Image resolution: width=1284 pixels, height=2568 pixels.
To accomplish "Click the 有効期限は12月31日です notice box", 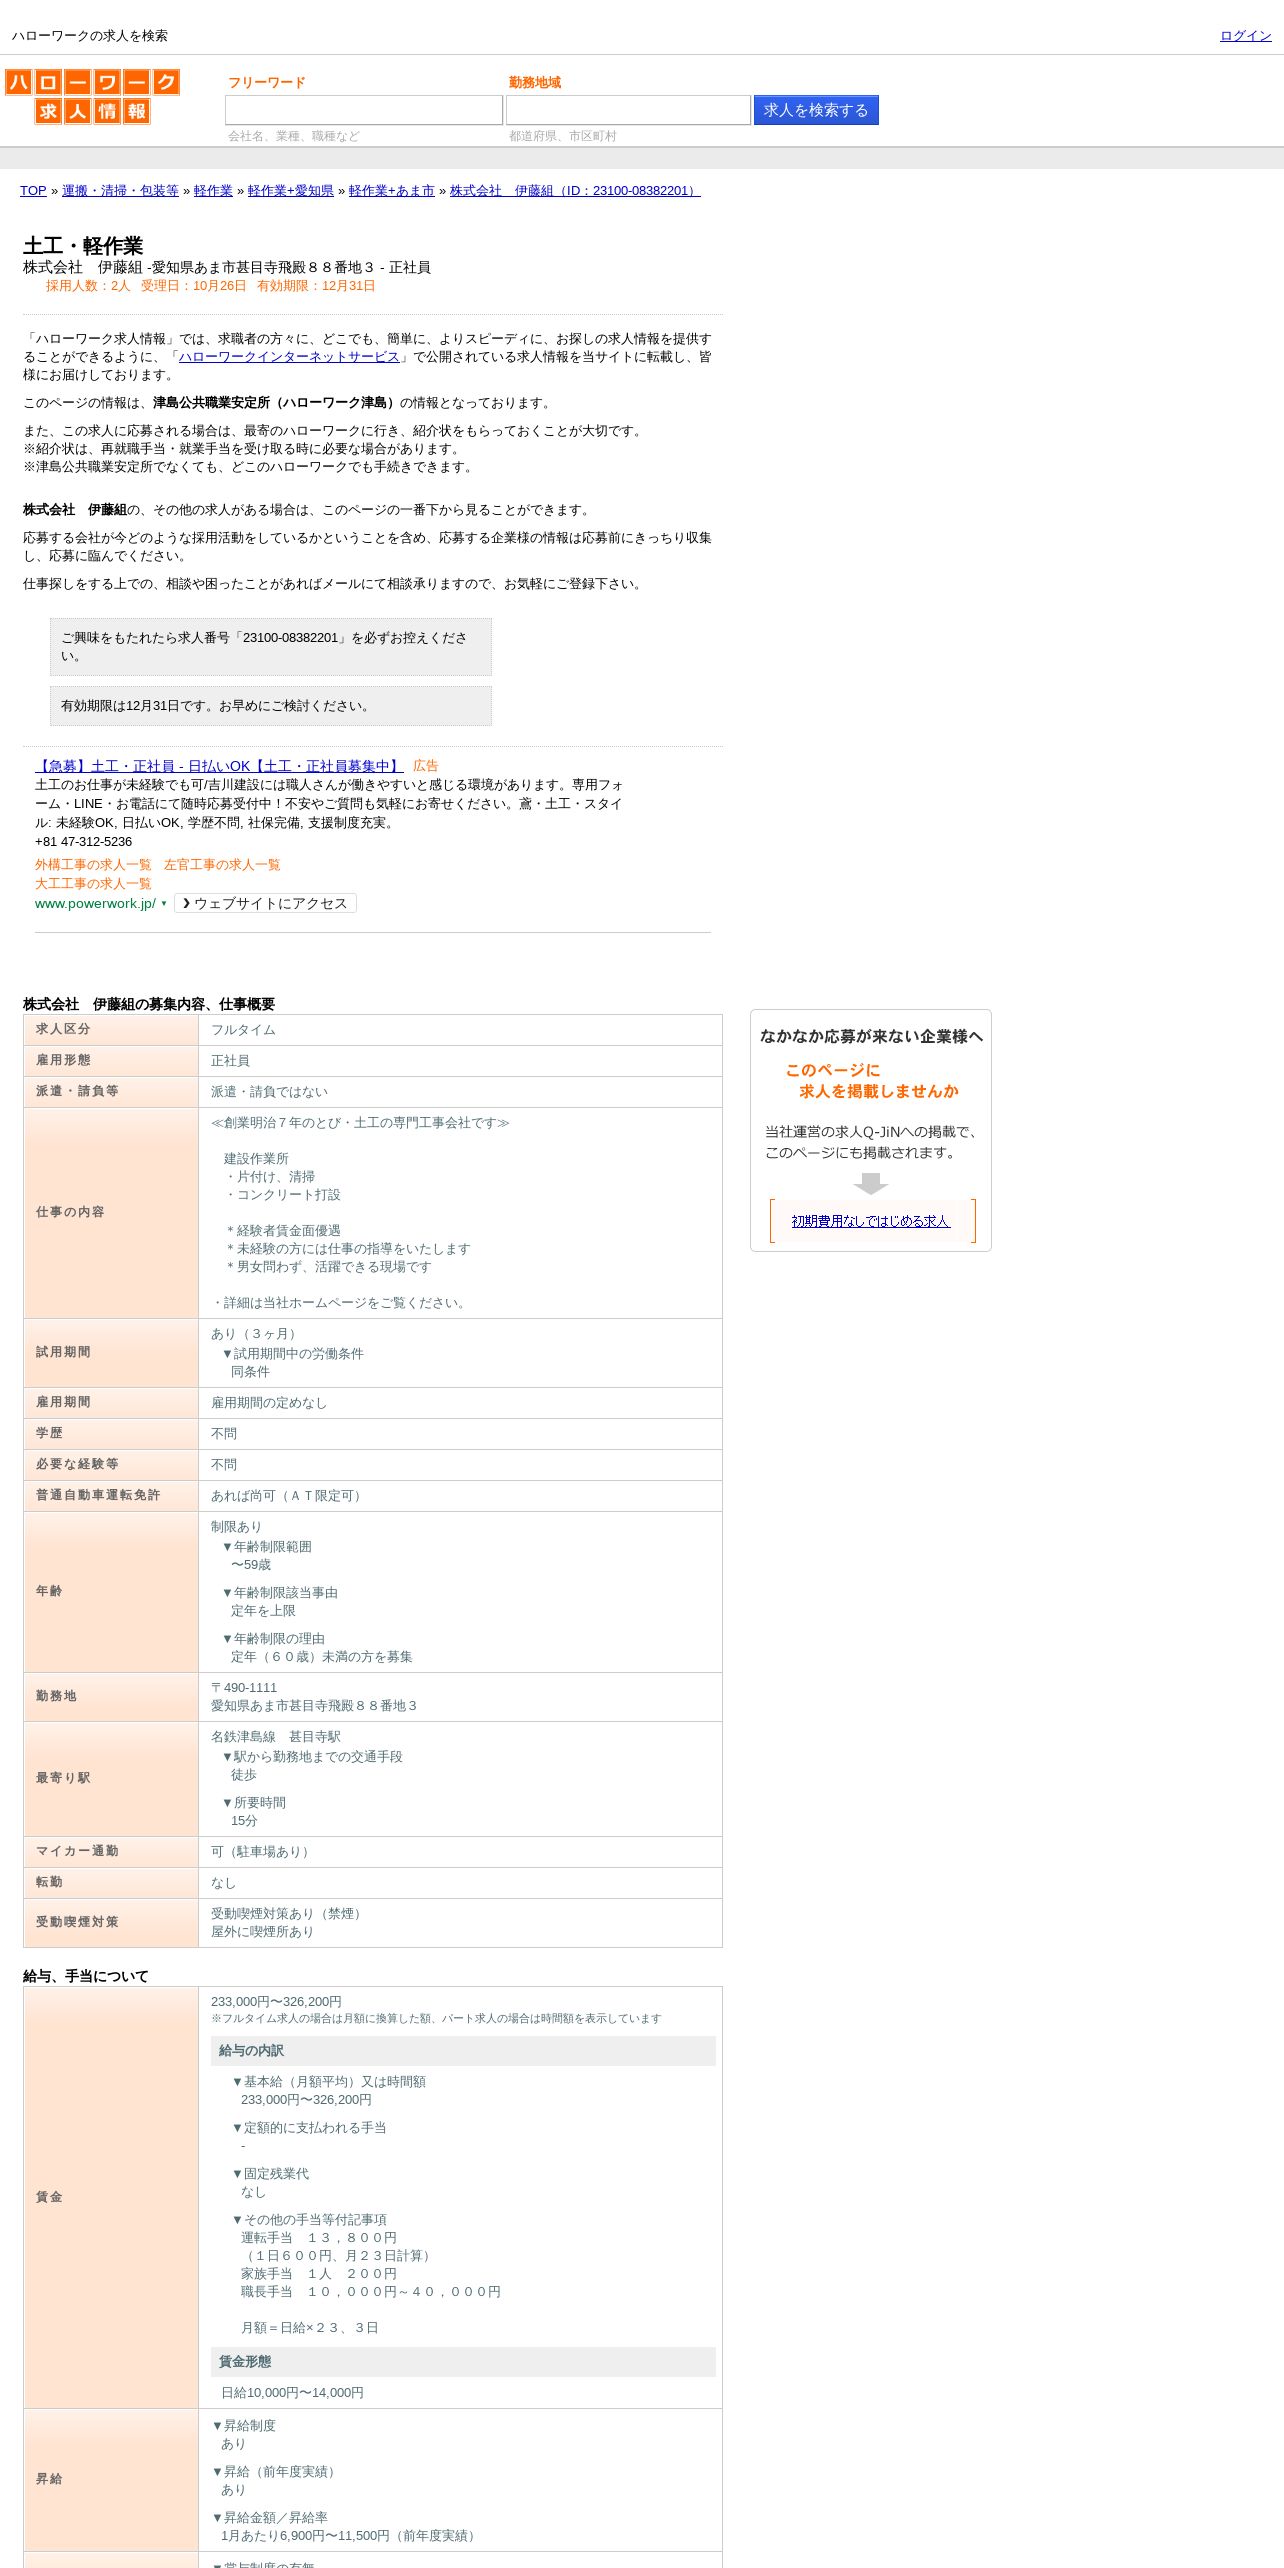I will click(x=271, y=706).
